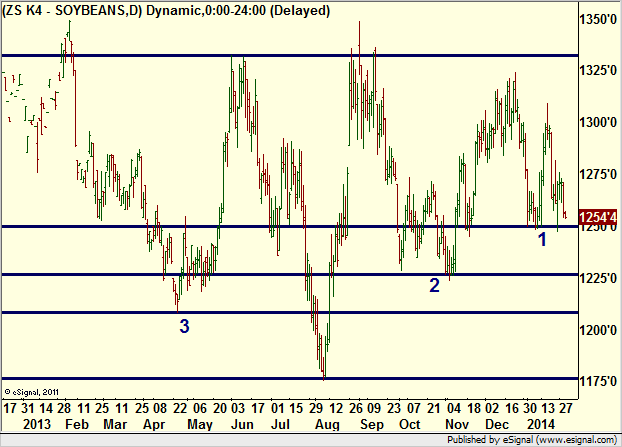Click the date tick 03 above Jun
This screenshot has height=447, width=622.
(x=238, y=408)
